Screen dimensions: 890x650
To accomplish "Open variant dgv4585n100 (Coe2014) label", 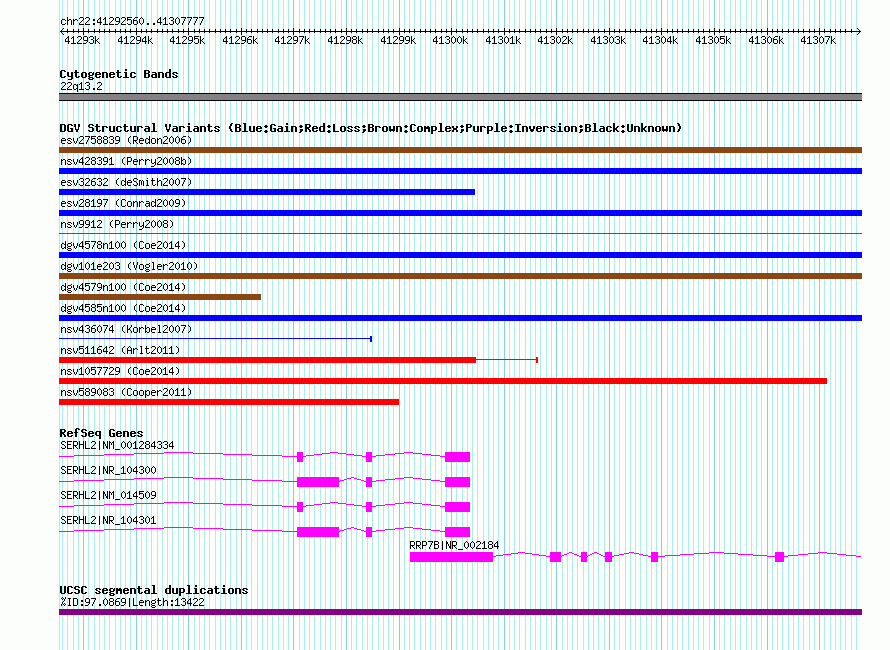I will tap(123, 308).
